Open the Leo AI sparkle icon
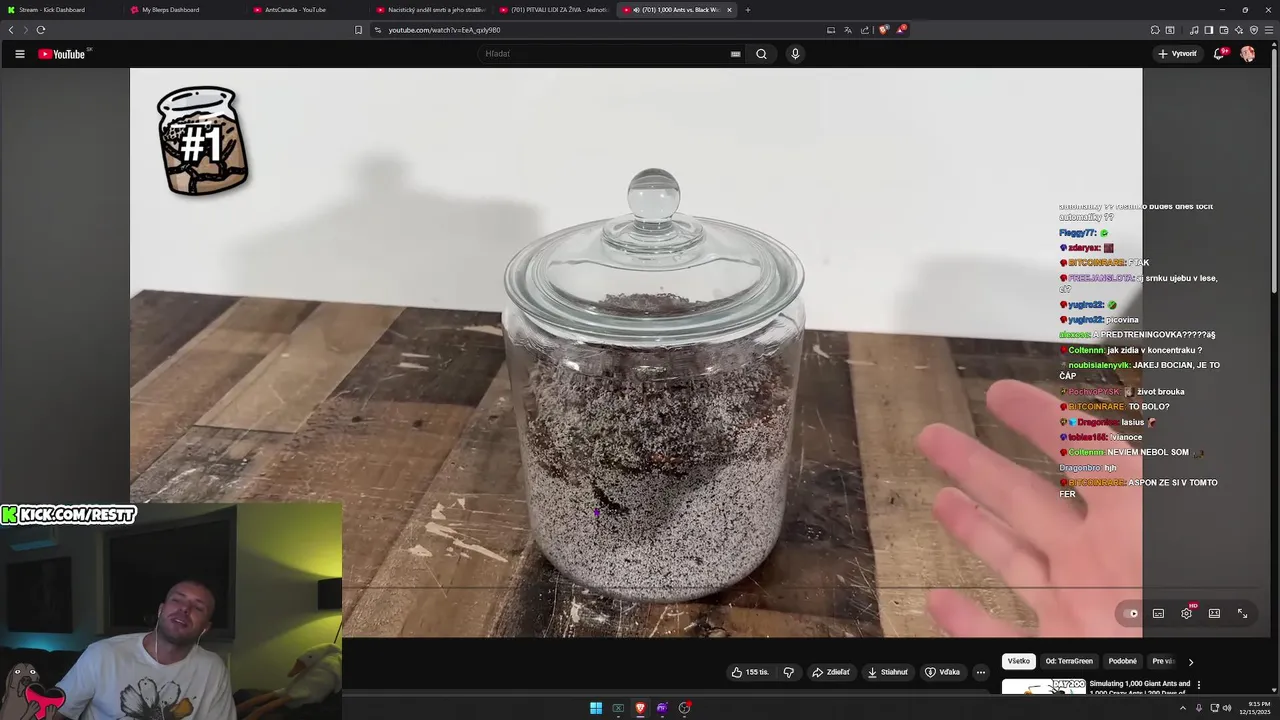Viewport: 1280px width, 720px height. click(1238, 30)
